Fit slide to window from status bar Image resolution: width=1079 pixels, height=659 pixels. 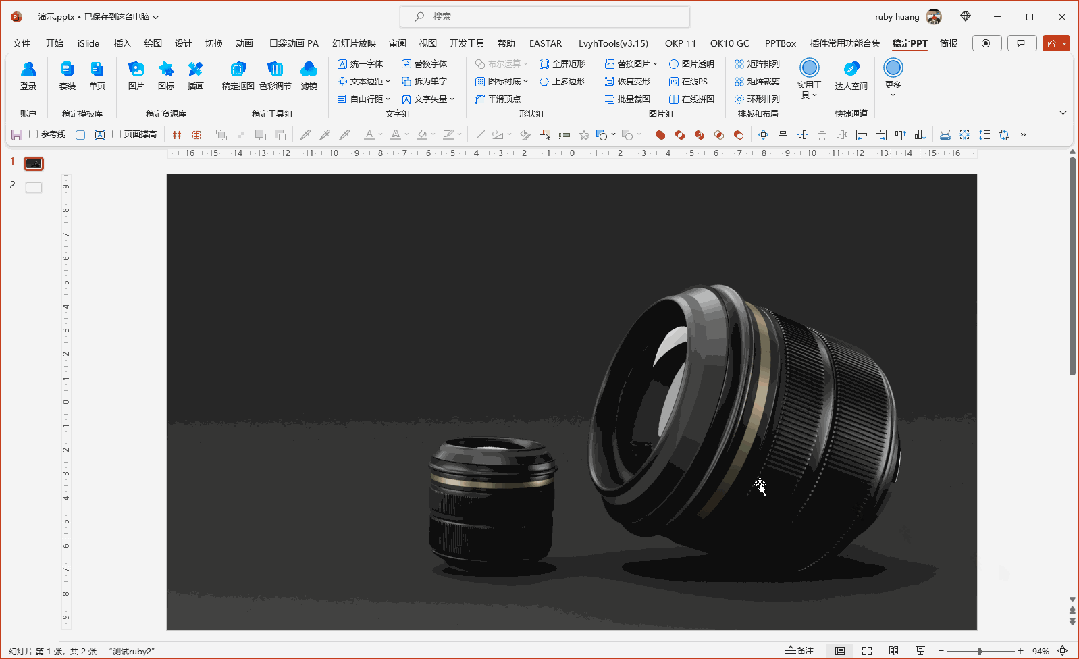click(1061, 651)
